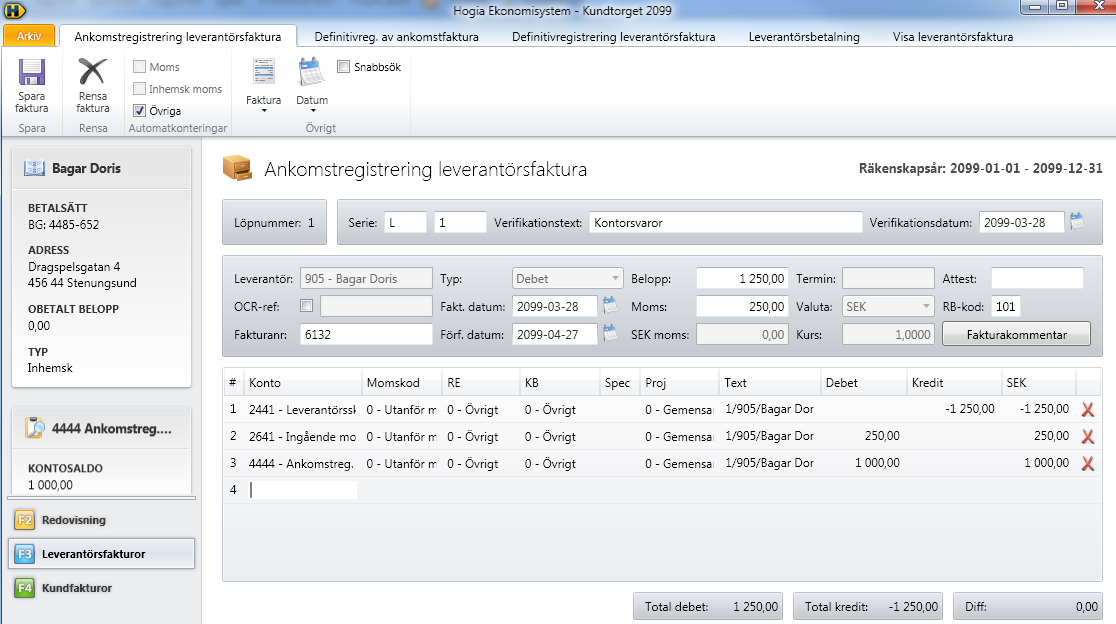Open the Datum calendar ribbon icon
The image size is (1116, 624).
pyautogui.click(x=312, y=72)
